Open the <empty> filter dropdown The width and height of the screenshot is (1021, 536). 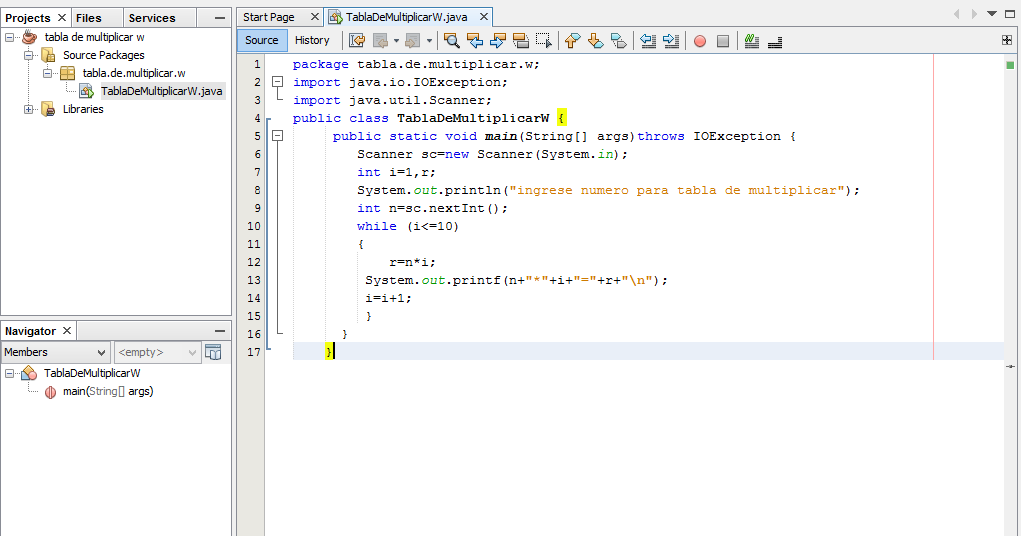pyautogui.click(x=157, y=352)
